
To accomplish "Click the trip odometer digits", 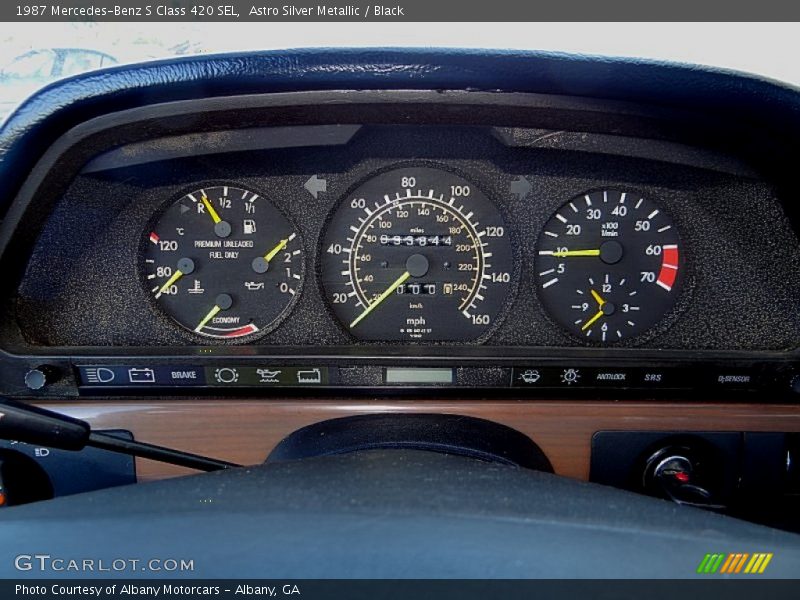I will 416,289.
